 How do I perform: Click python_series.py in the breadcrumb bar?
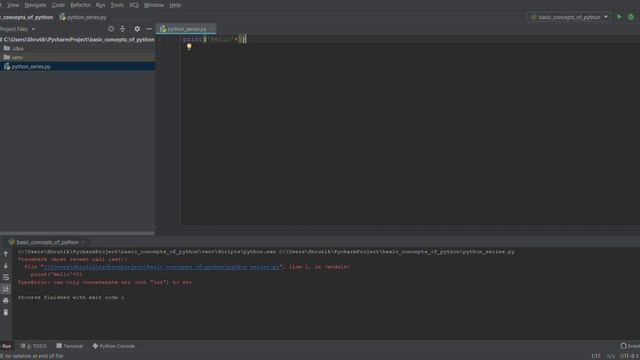83,17
